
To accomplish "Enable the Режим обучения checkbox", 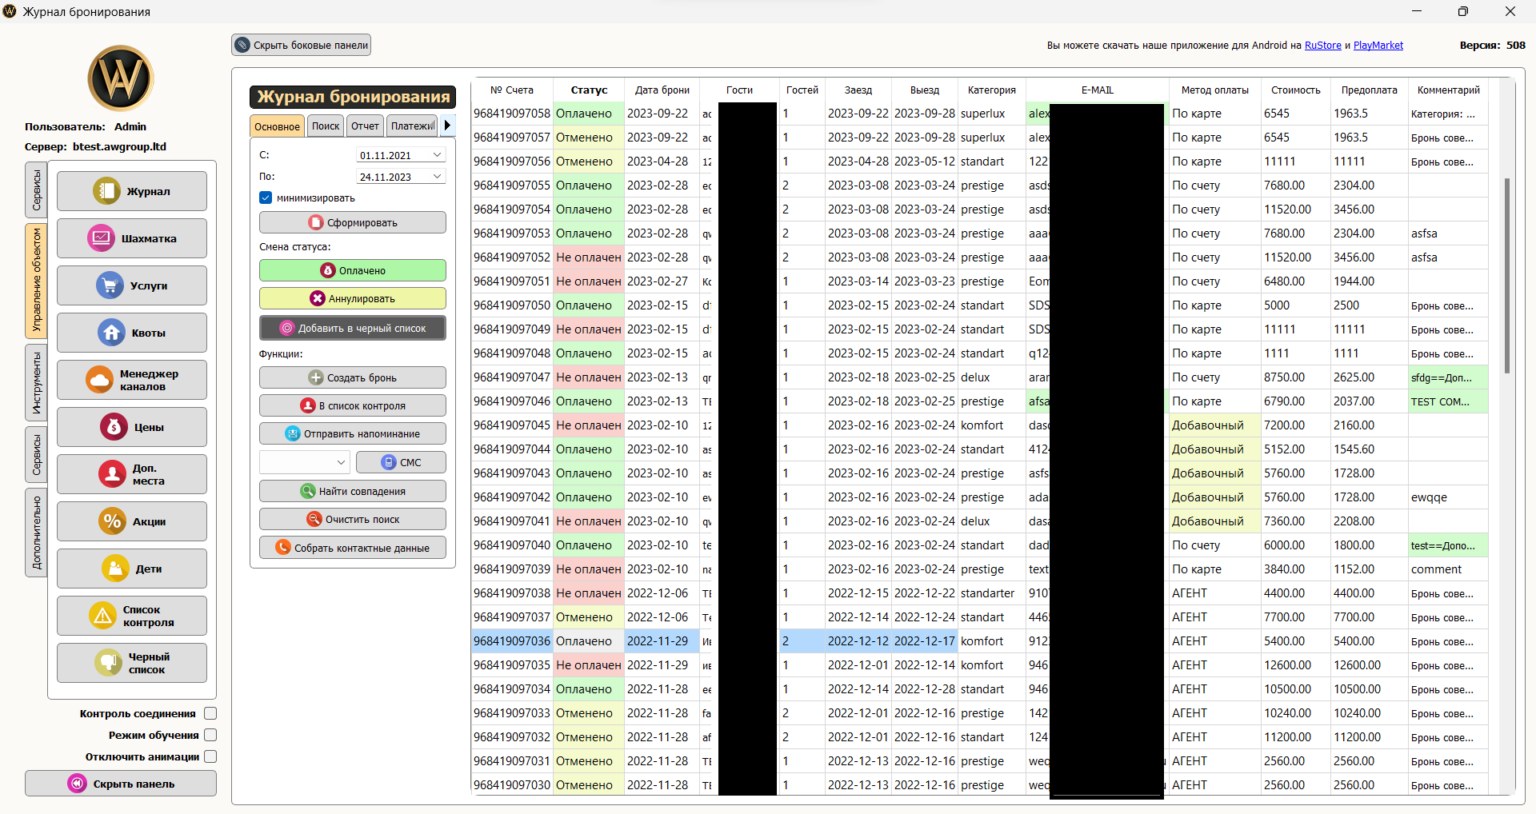I will tap(210, 735).
